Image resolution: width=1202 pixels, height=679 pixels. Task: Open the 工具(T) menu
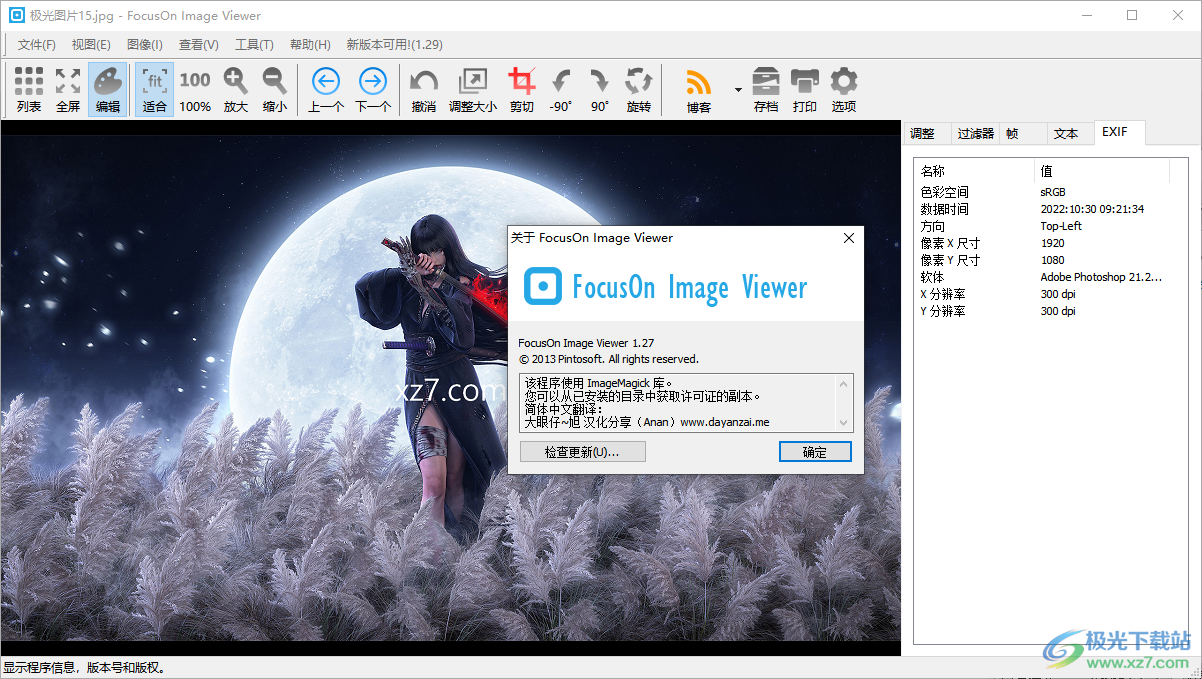click(x=254, y=45)
